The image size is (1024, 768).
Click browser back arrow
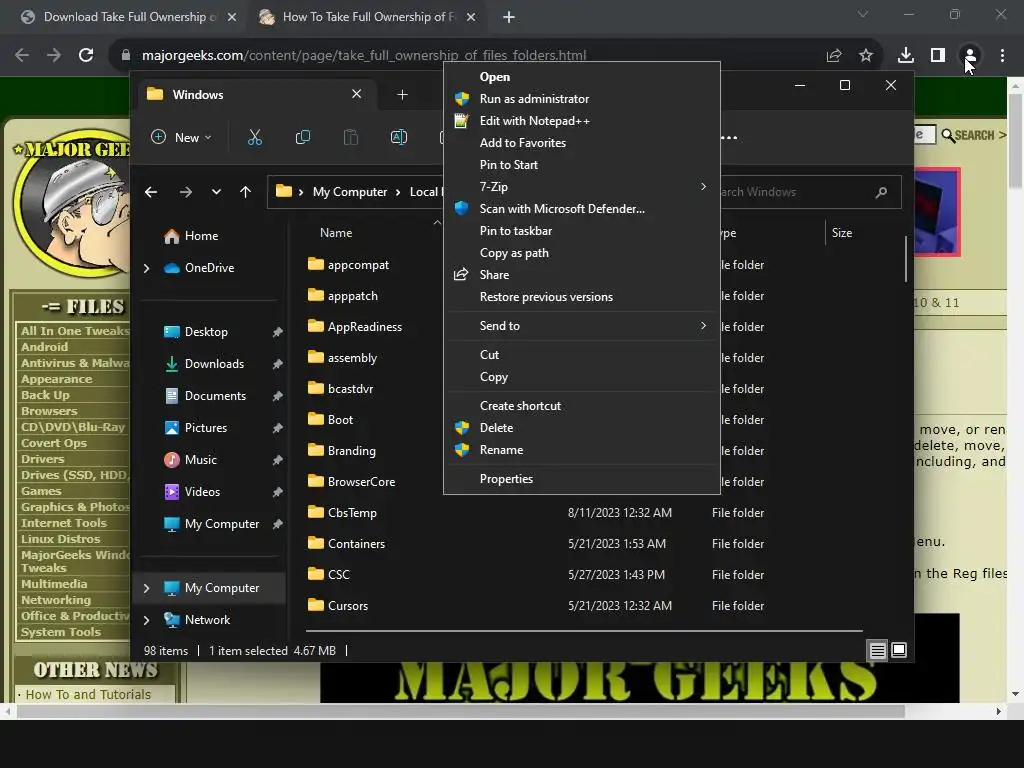[22, 55]
